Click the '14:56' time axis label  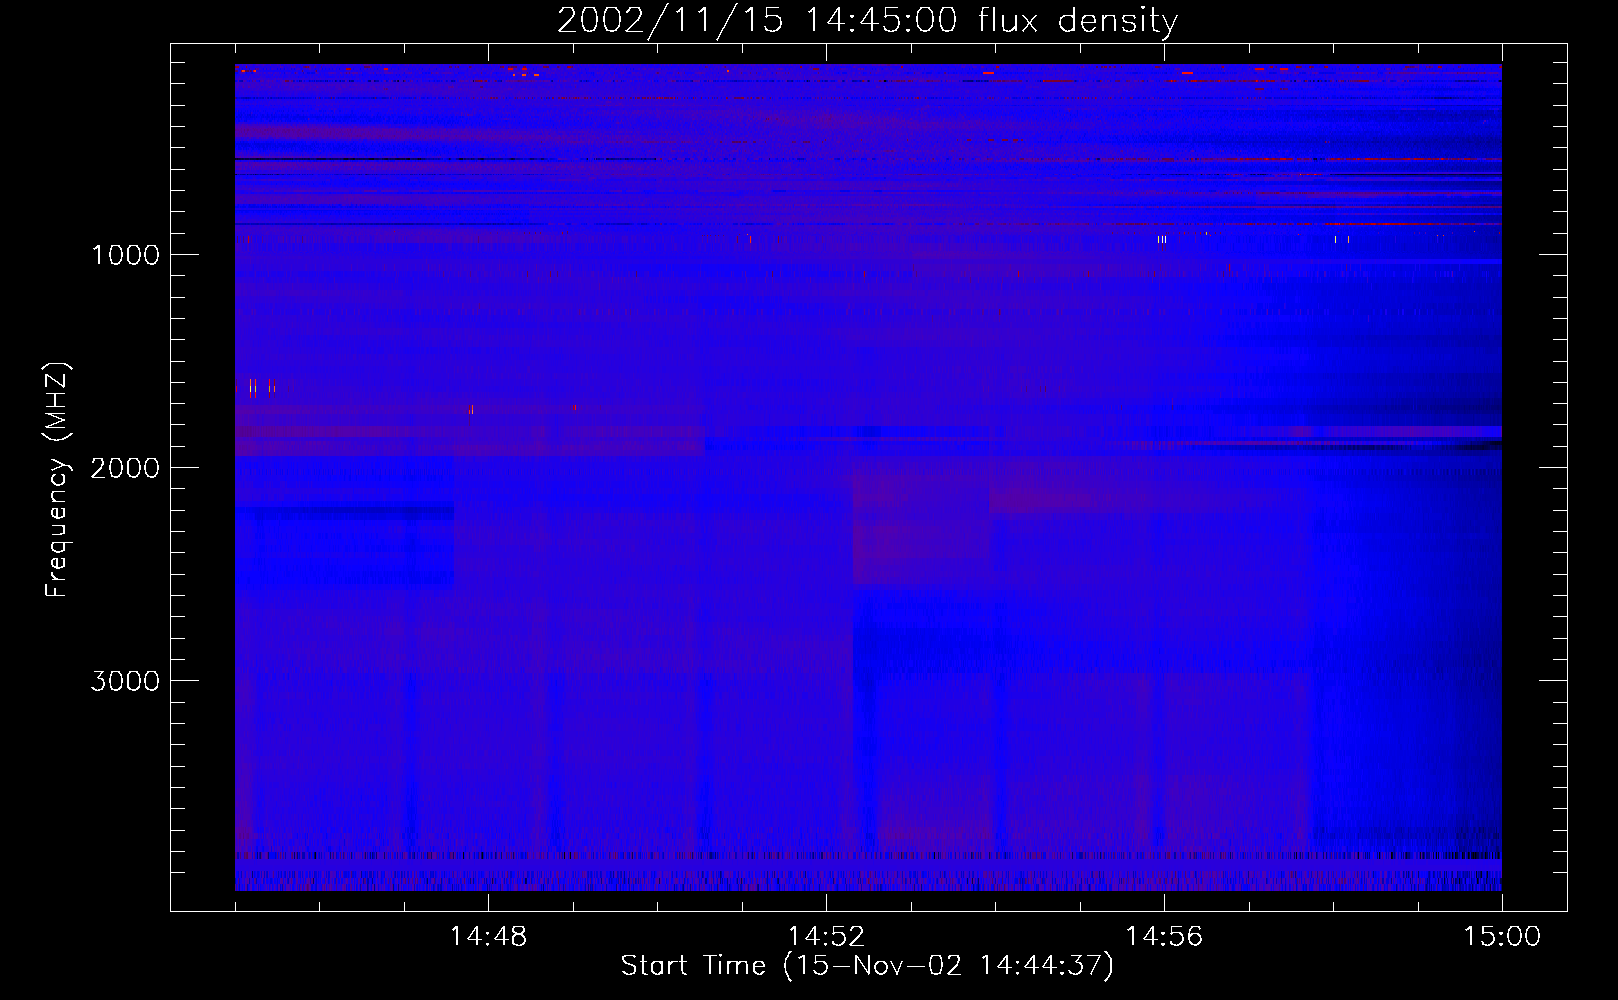pos(1164,937)
